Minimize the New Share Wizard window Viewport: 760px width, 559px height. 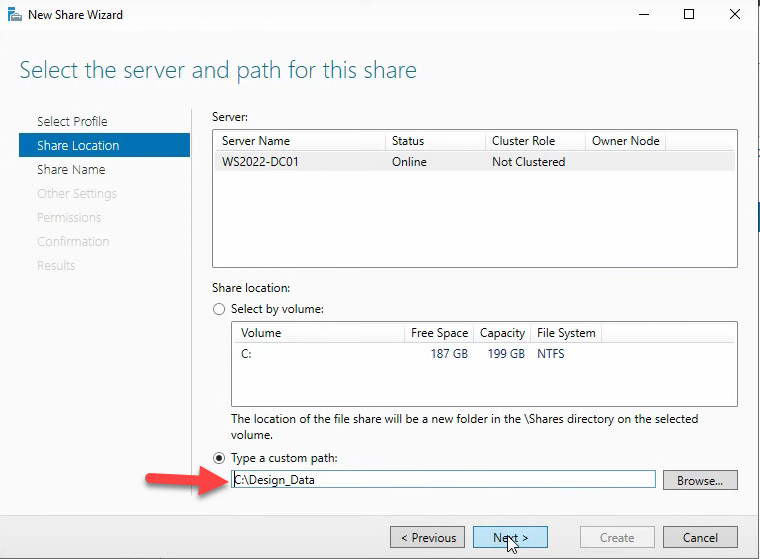[x=644, y=15]
